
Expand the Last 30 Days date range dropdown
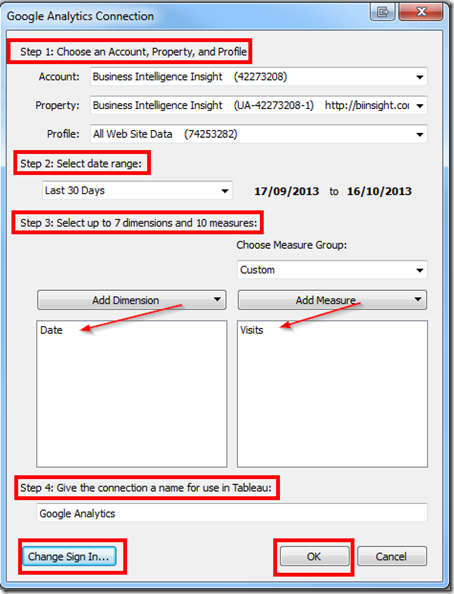click(x=137, y=191)
